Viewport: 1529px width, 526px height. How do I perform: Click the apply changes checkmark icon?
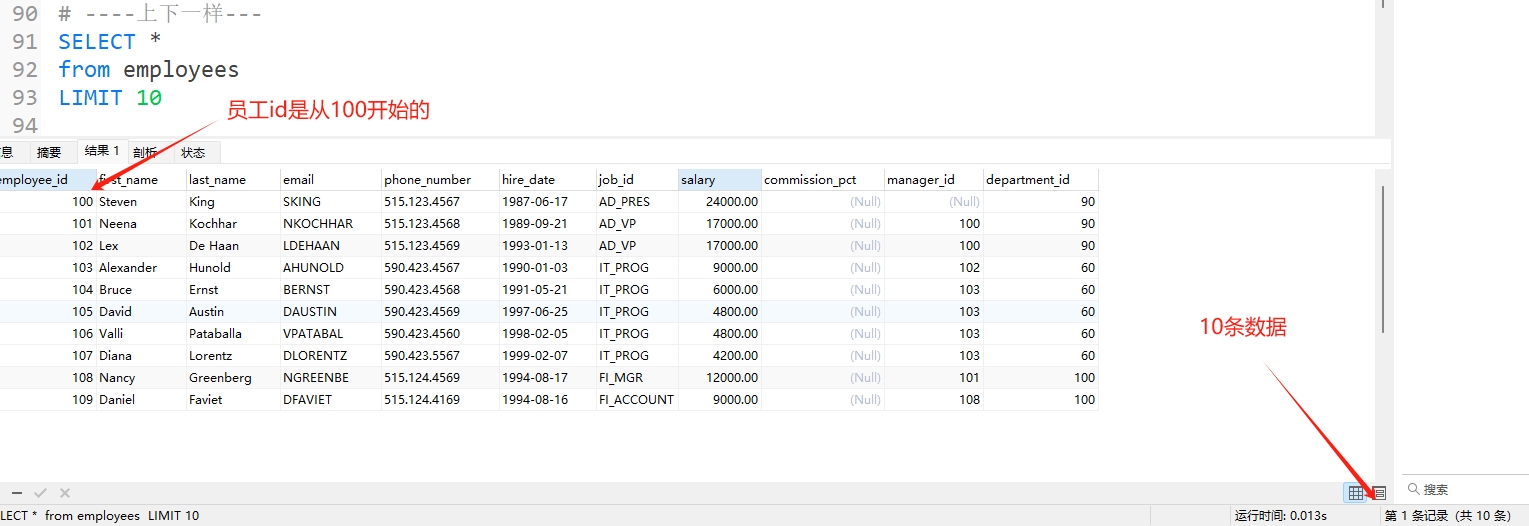(x=41, y=493)
